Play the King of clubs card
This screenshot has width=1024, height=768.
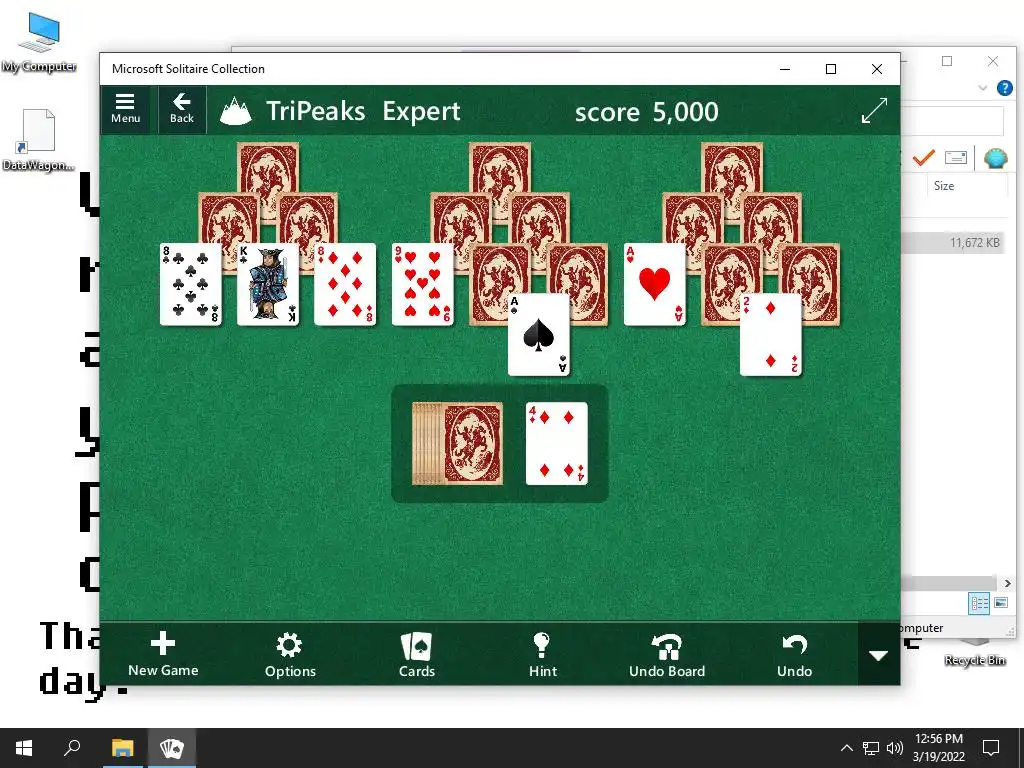tap(268, 284)
